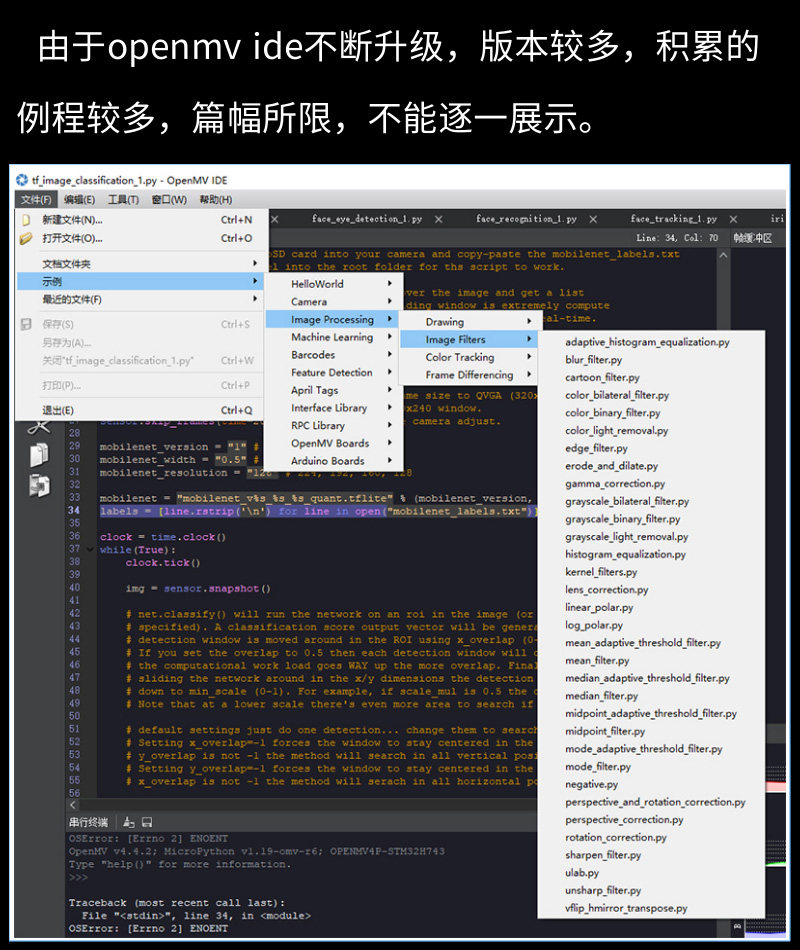The width and height of the screenshot is (800, 950).
Task: Close the face_recognition_1.py tab
Action: pyautogui.click(x=593, y=219)
